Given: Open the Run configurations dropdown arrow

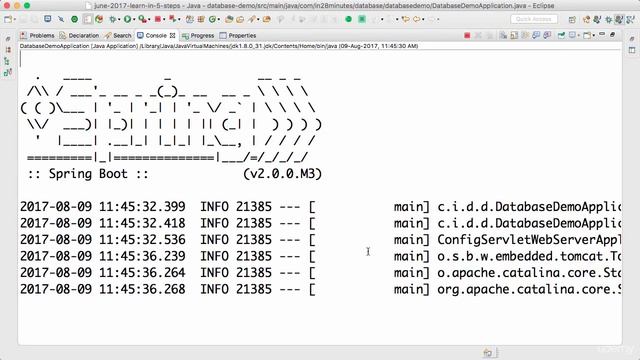Looking at the screenshot, I should (134, 19).
